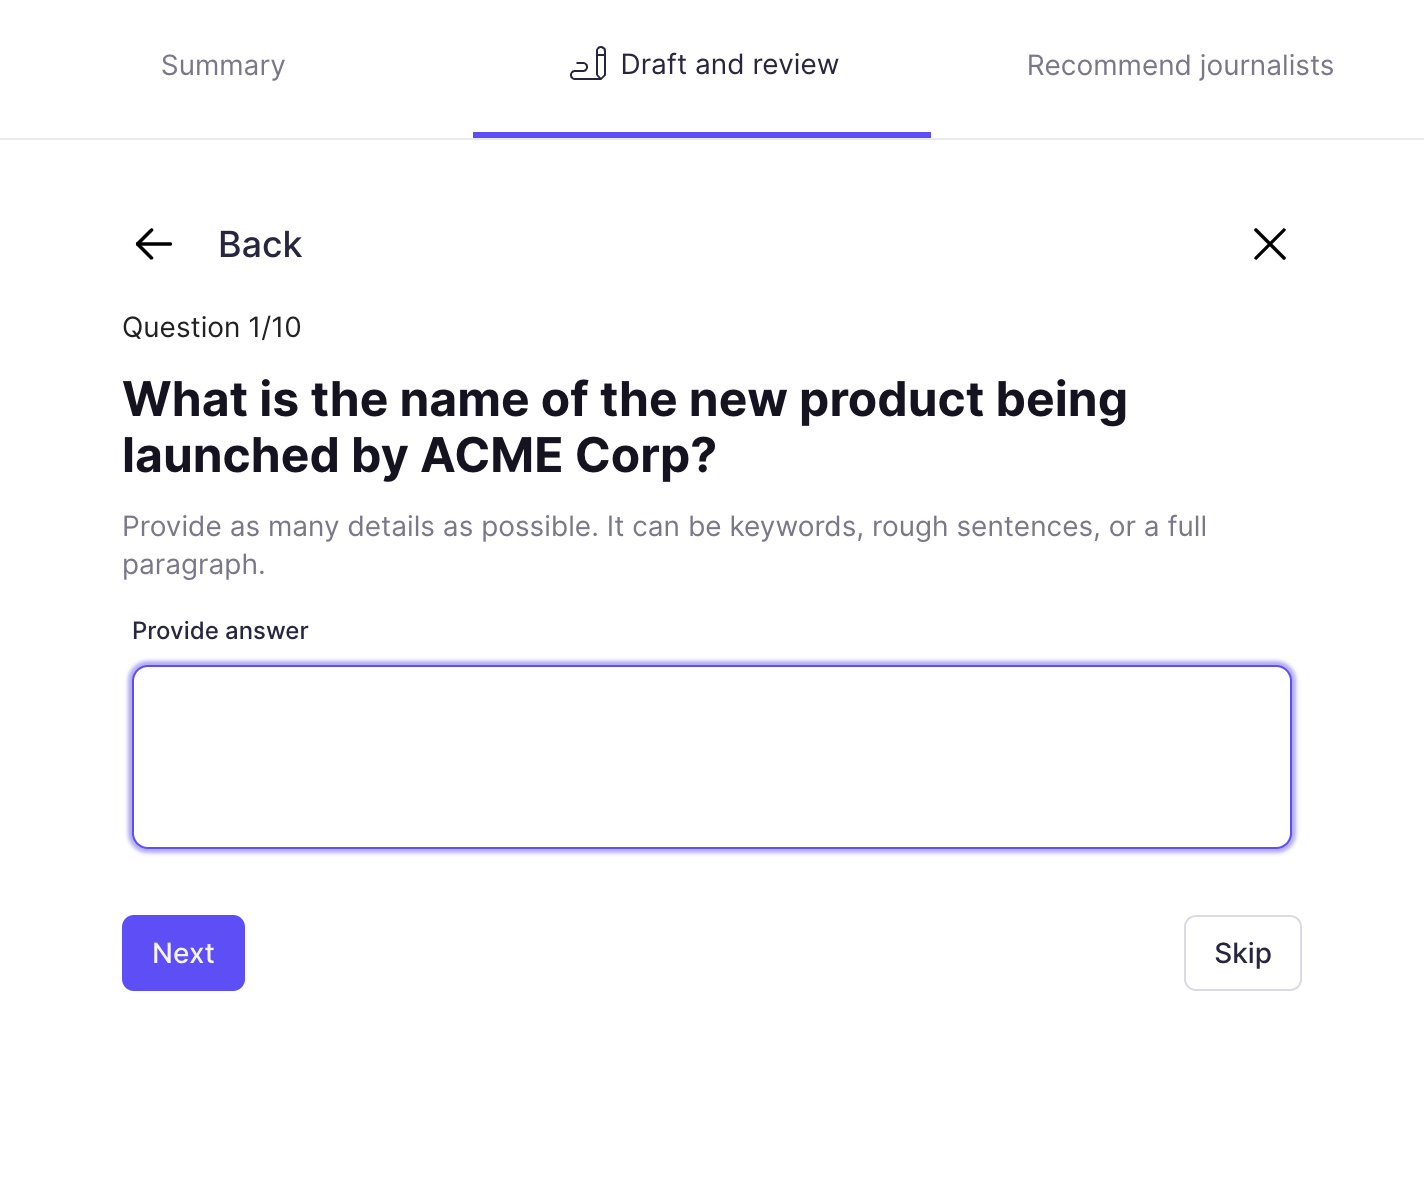Click the gray helper text about providing details

pos(664,545)
